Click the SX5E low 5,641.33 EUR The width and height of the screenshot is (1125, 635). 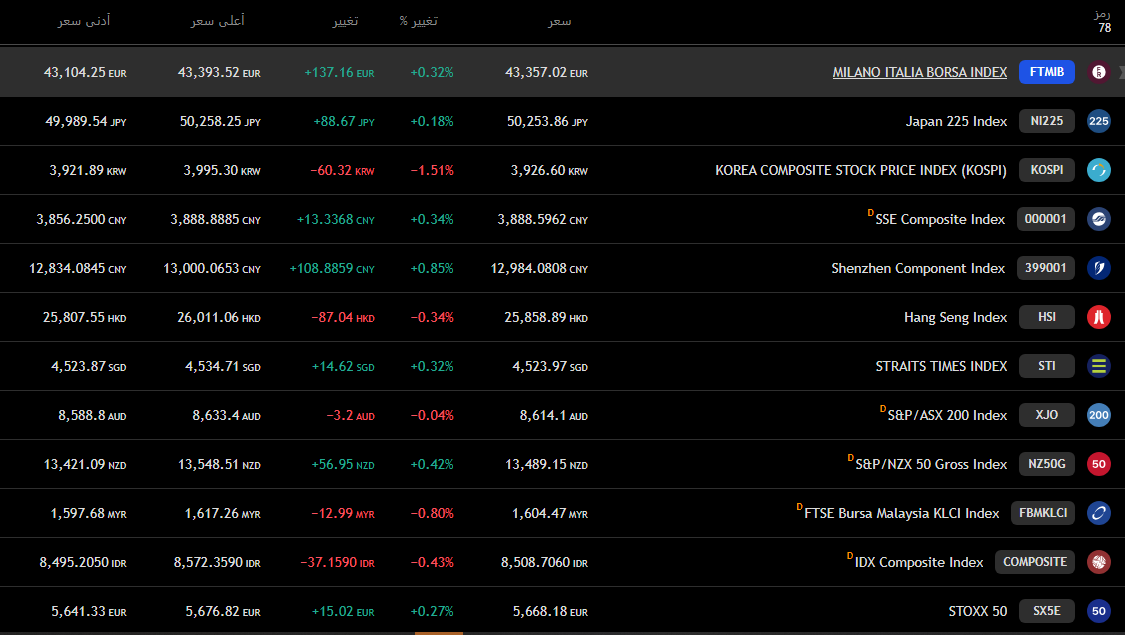point(89,611)
